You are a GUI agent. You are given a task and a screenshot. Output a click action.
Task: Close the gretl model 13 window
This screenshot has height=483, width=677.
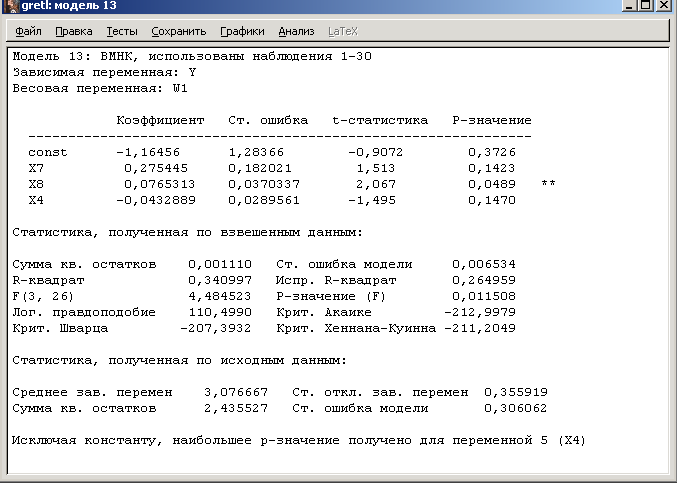pyautogui.click(x=664, y=5)
